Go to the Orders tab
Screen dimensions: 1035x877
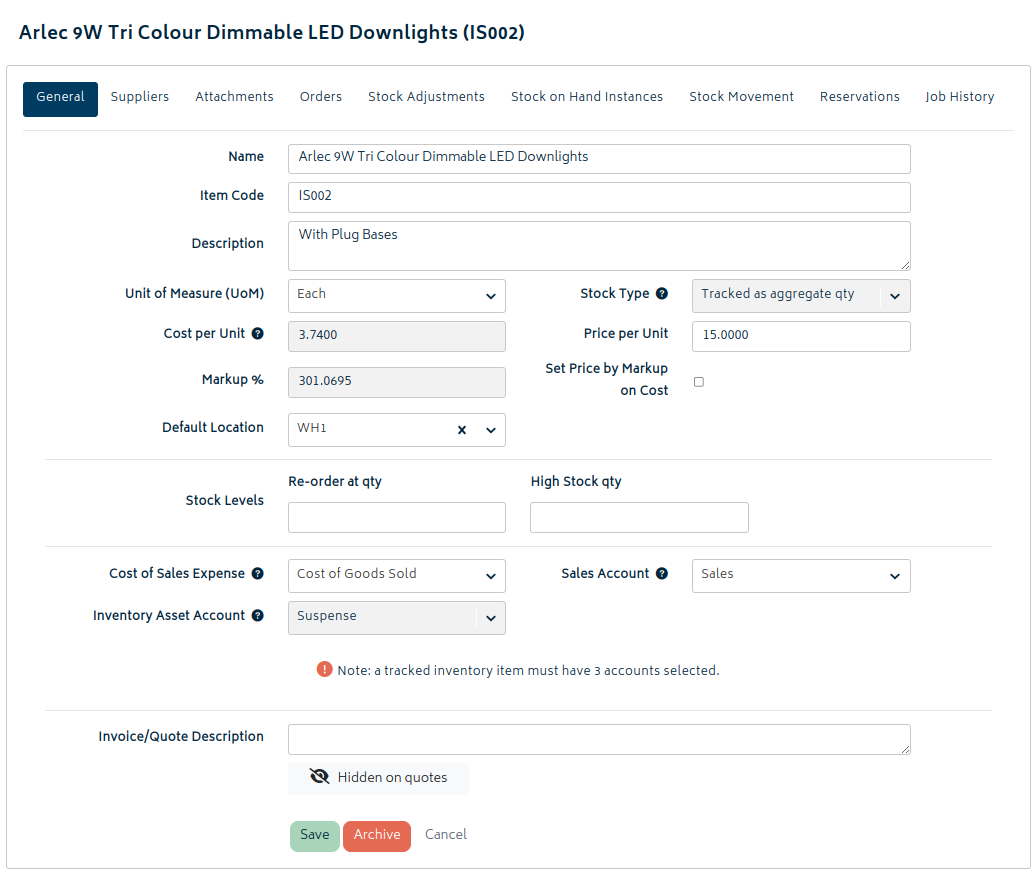point(321,97)
